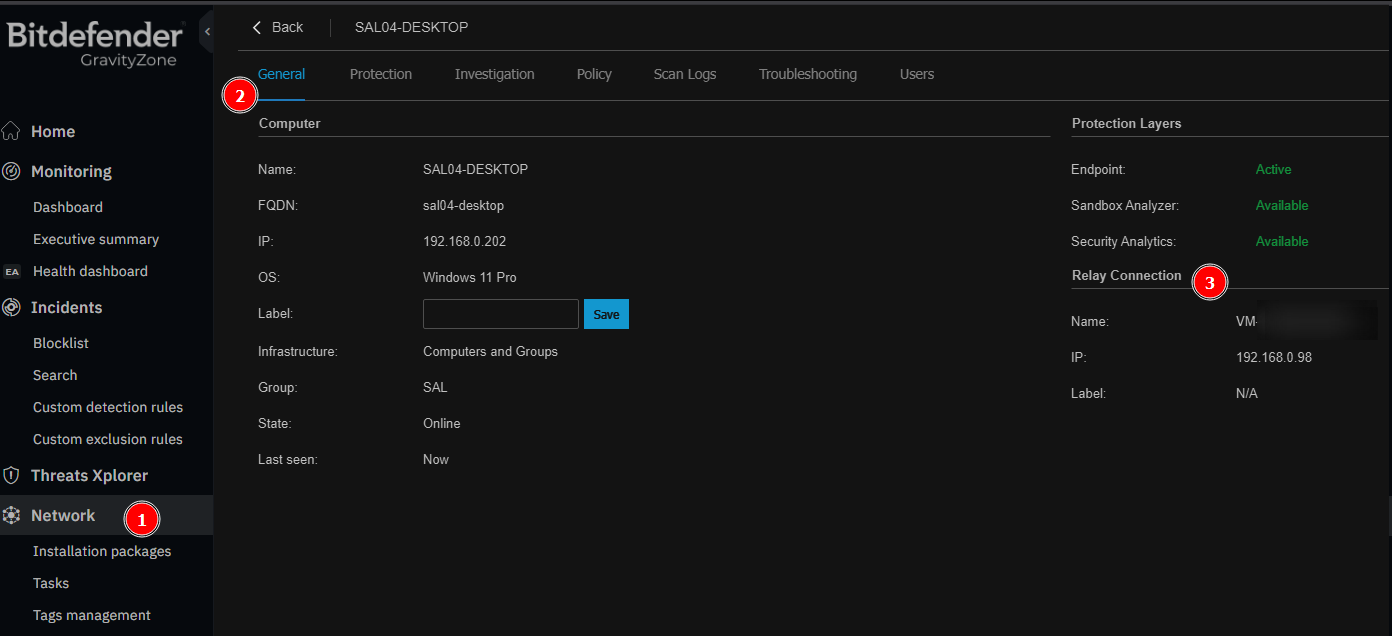Screen dimensions: 1392x636
Task: Open Dashboard under Monitoring
Action: click(68, 207)
